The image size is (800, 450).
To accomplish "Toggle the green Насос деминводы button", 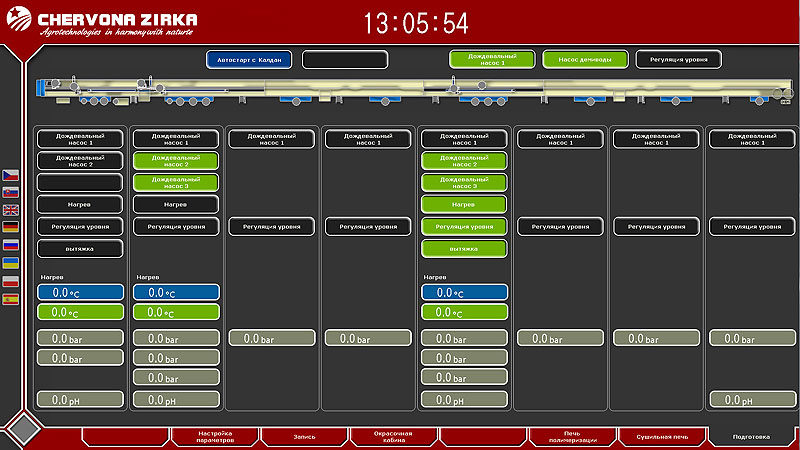I will [585, 60].
